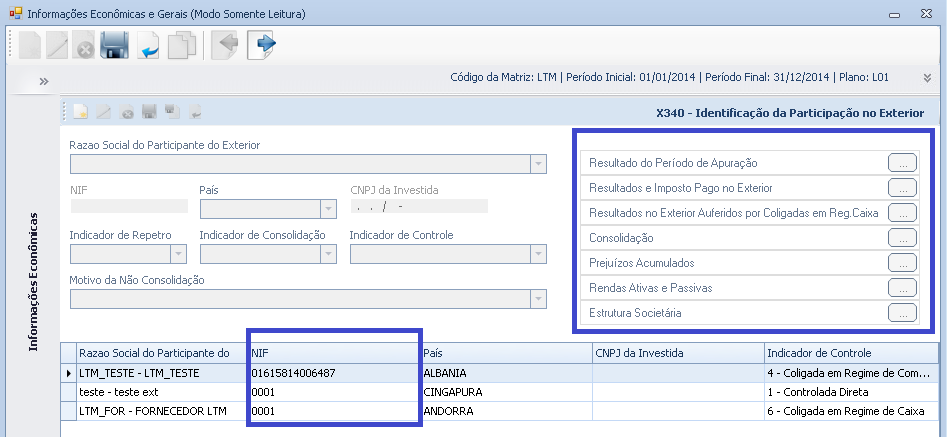This screenshot has height=437, width=947.
Task: Go to previous page with grey arrow icon
Action: click(x=226, y=45)
